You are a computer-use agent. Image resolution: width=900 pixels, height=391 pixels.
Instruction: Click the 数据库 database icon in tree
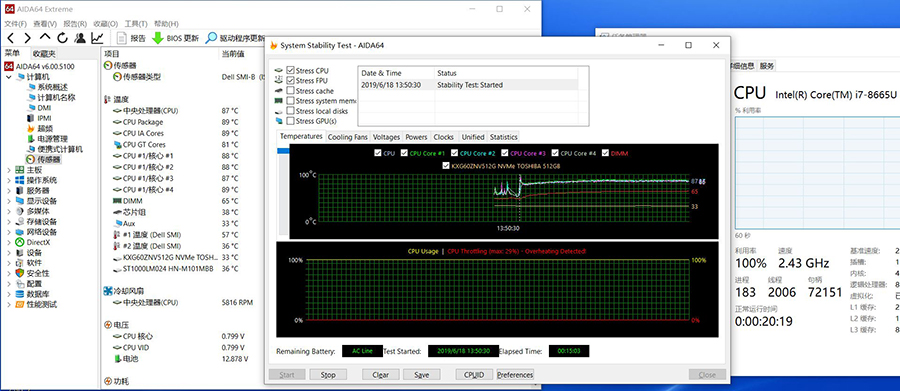(x=20, y=294)
